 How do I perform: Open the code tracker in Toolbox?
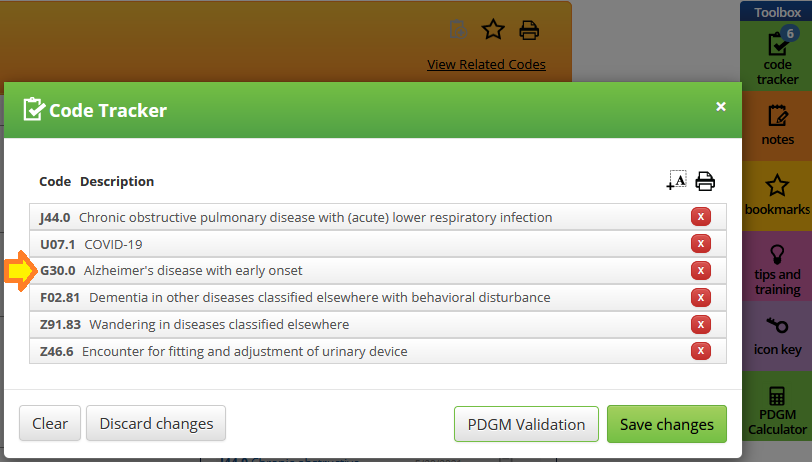(777, 56)
